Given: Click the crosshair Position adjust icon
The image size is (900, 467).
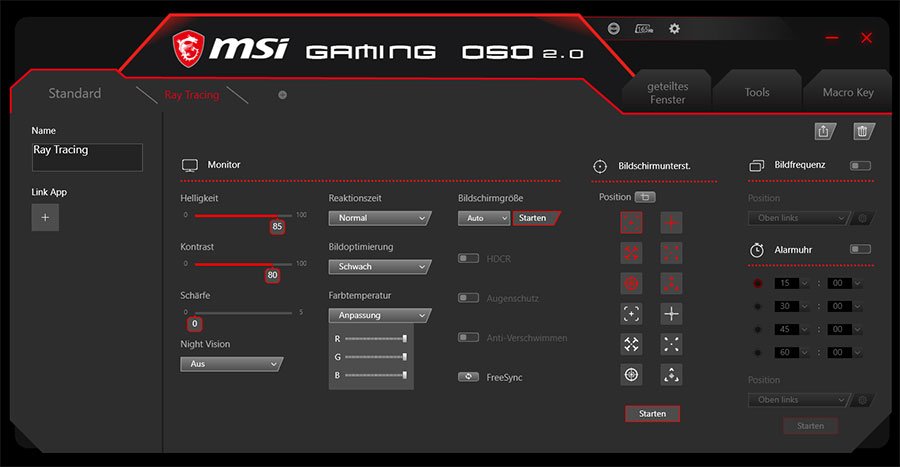Looking at the screenshot, I should 645,197.
